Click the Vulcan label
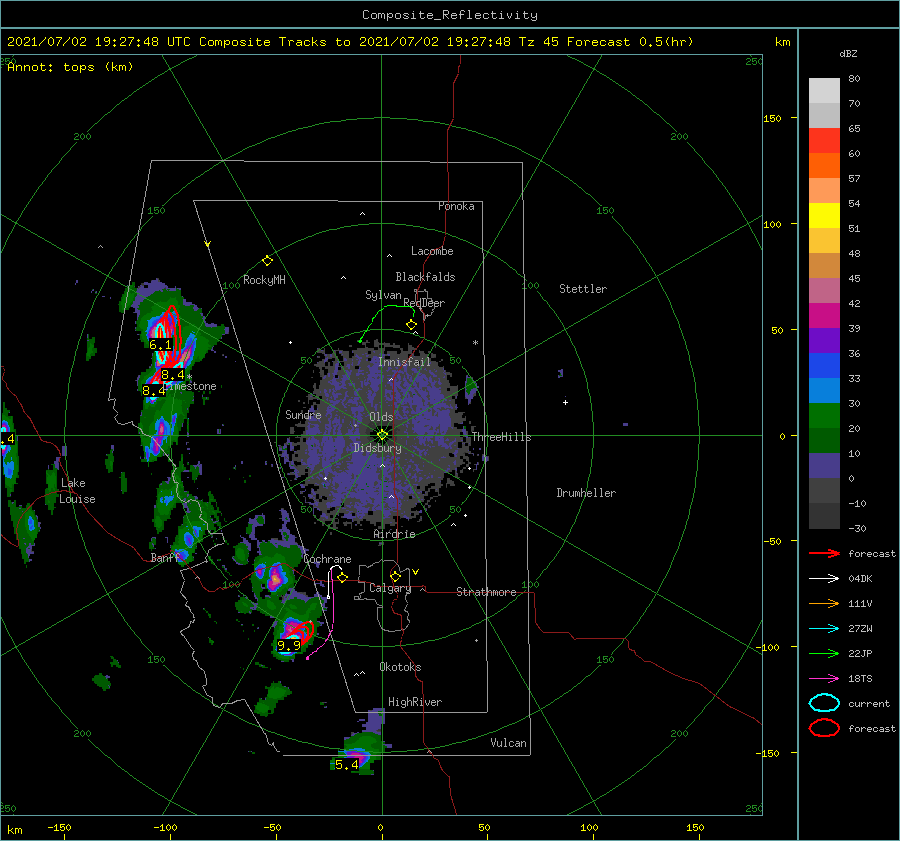 [x=508, y=743]
